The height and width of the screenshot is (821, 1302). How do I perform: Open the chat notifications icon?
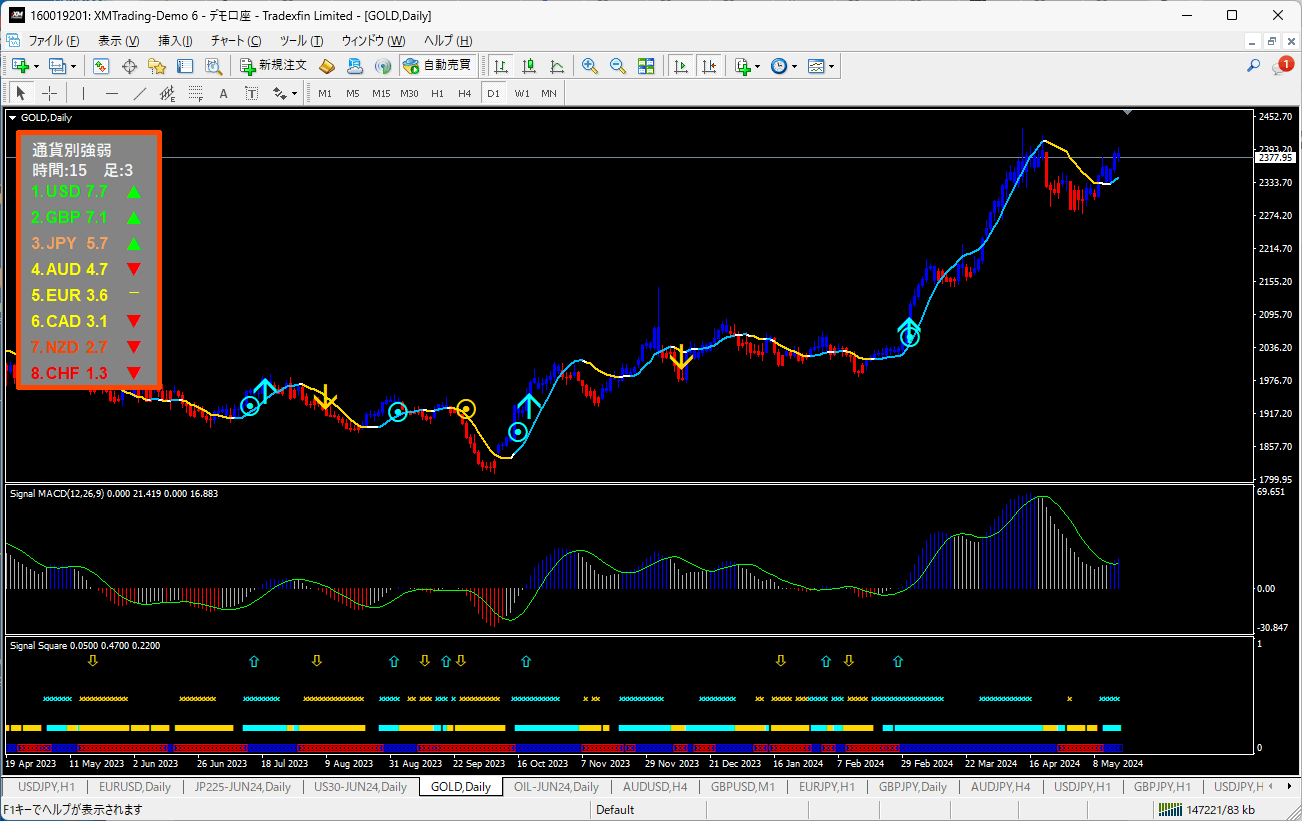pos(1281,66)
